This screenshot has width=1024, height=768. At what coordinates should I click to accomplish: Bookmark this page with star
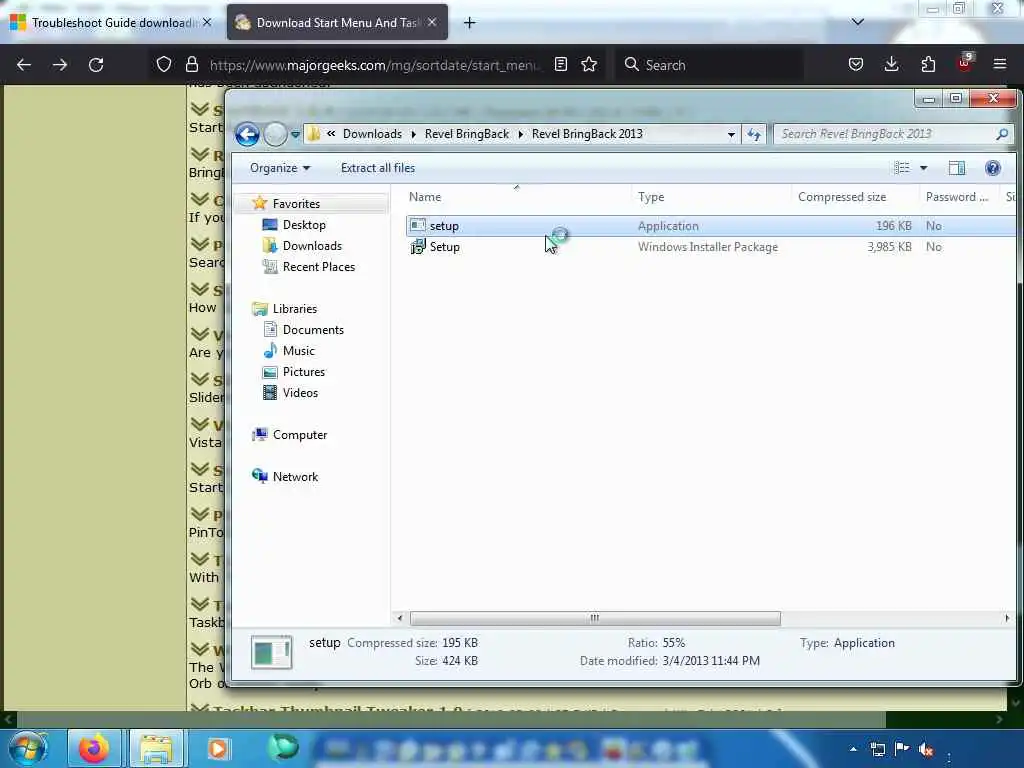click(x=589, y=64)
